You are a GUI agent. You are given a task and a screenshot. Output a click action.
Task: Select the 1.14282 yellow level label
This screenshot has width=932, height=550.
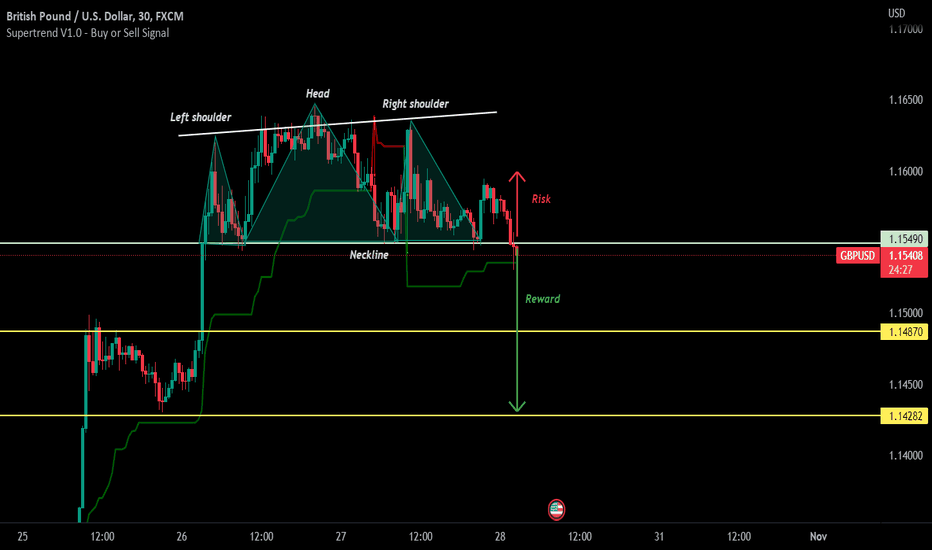point(904,416)
